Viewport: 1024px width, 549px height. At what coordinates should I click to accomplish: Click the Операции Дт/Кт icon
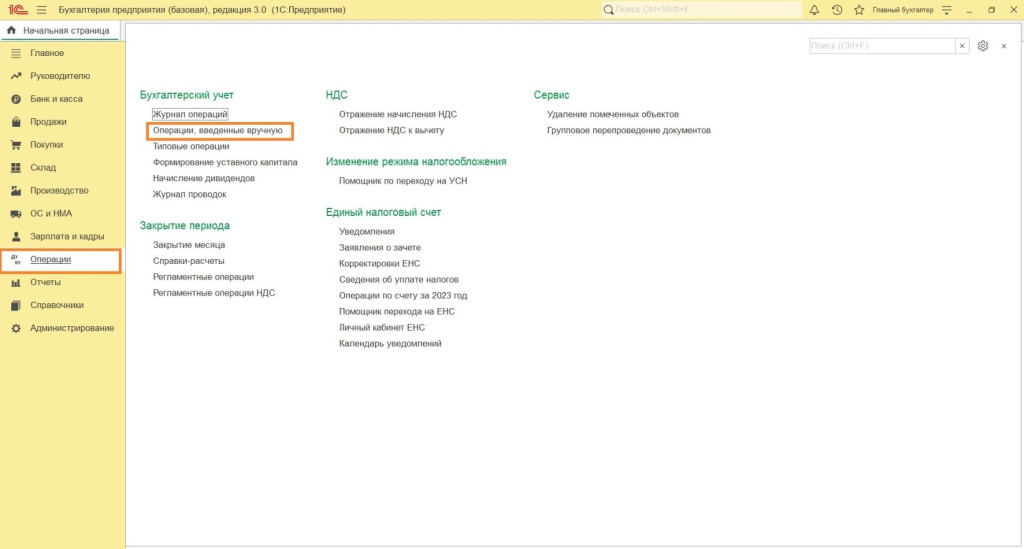16,260
